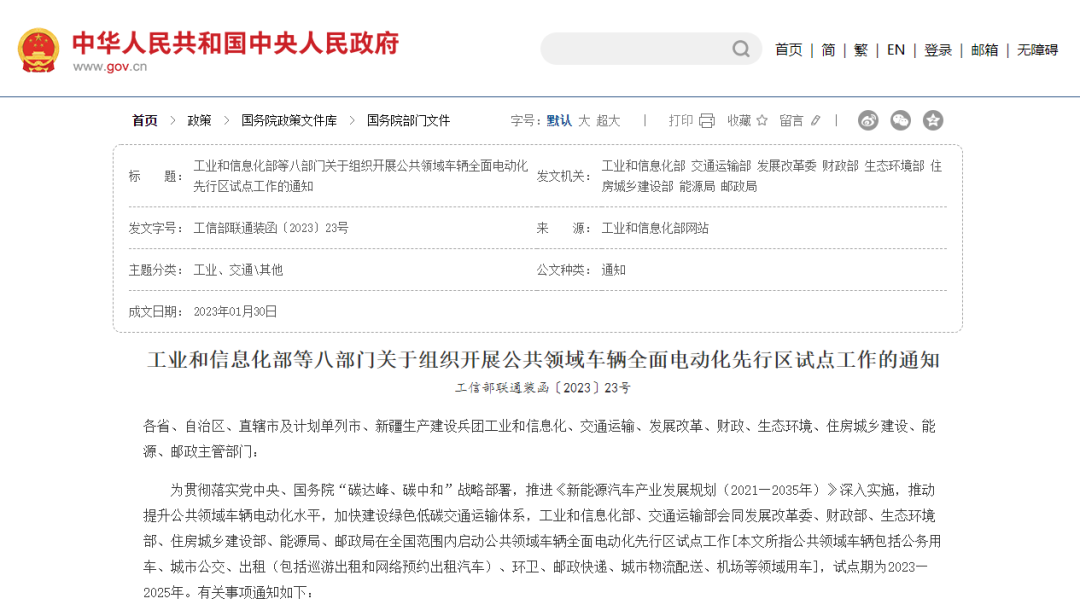
Task: Click the 邮箱 mailbox entry
Action: tap(984, 49)
